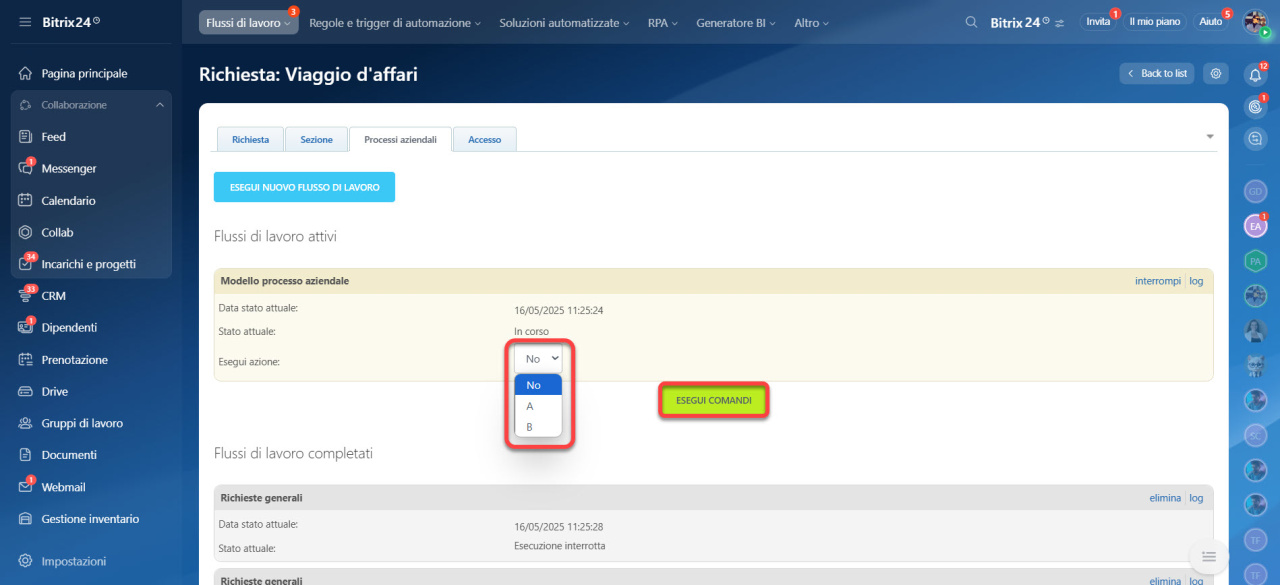
Task: Open the user profile avatar
Action: click(x=1256, y=22)
